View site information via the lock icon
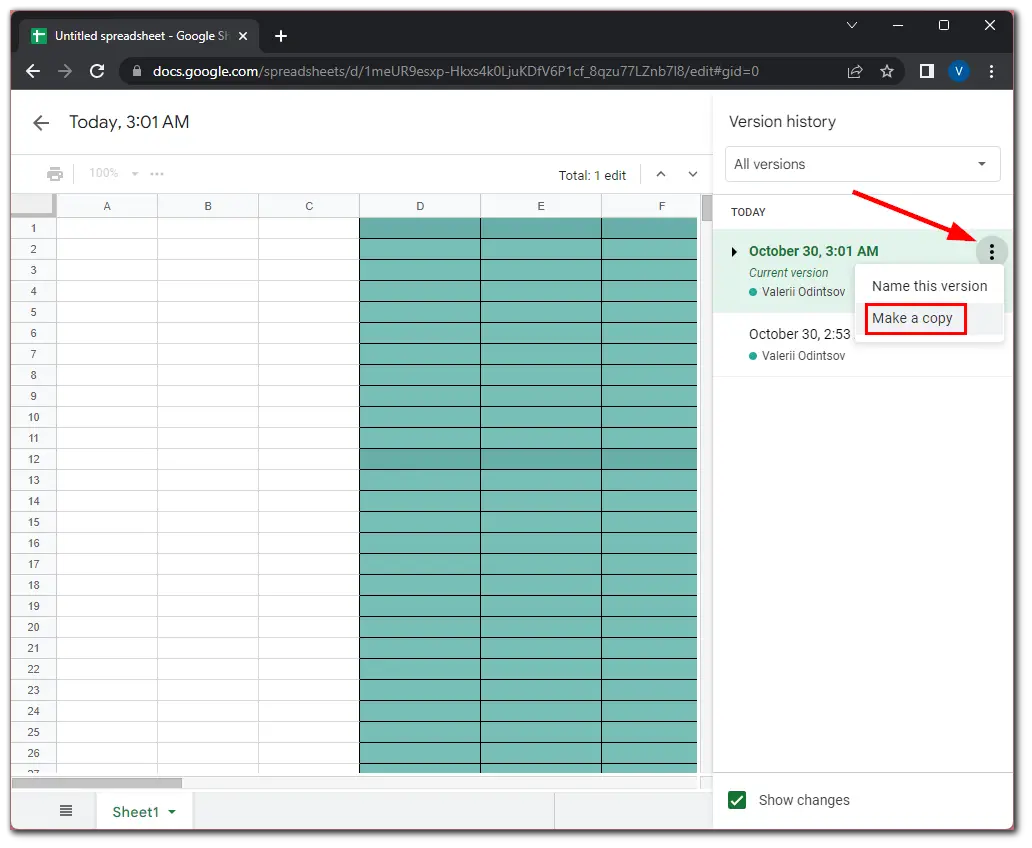The height and width of the screenshot is (848, 1032). (137, 71)
